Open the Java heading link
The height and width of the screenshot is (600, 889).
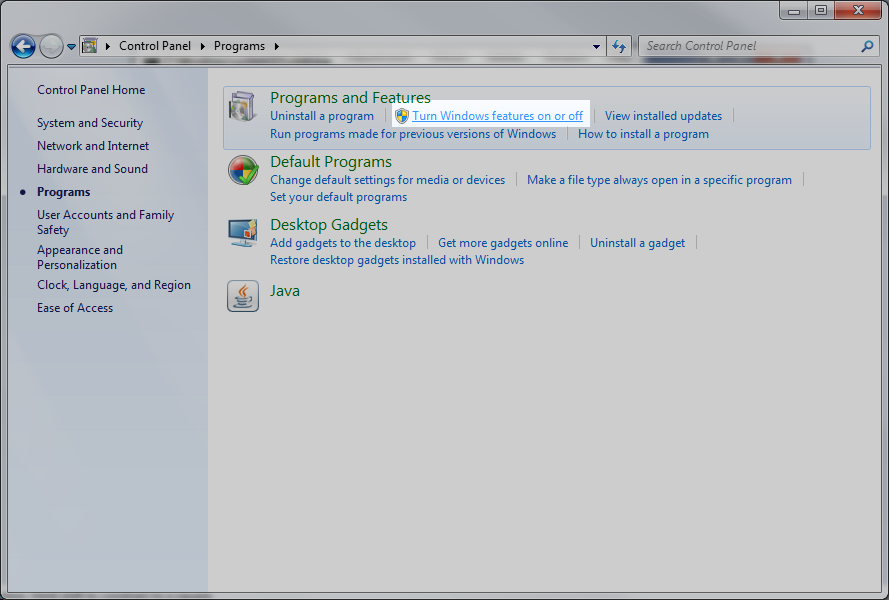(x=285, y=291)
